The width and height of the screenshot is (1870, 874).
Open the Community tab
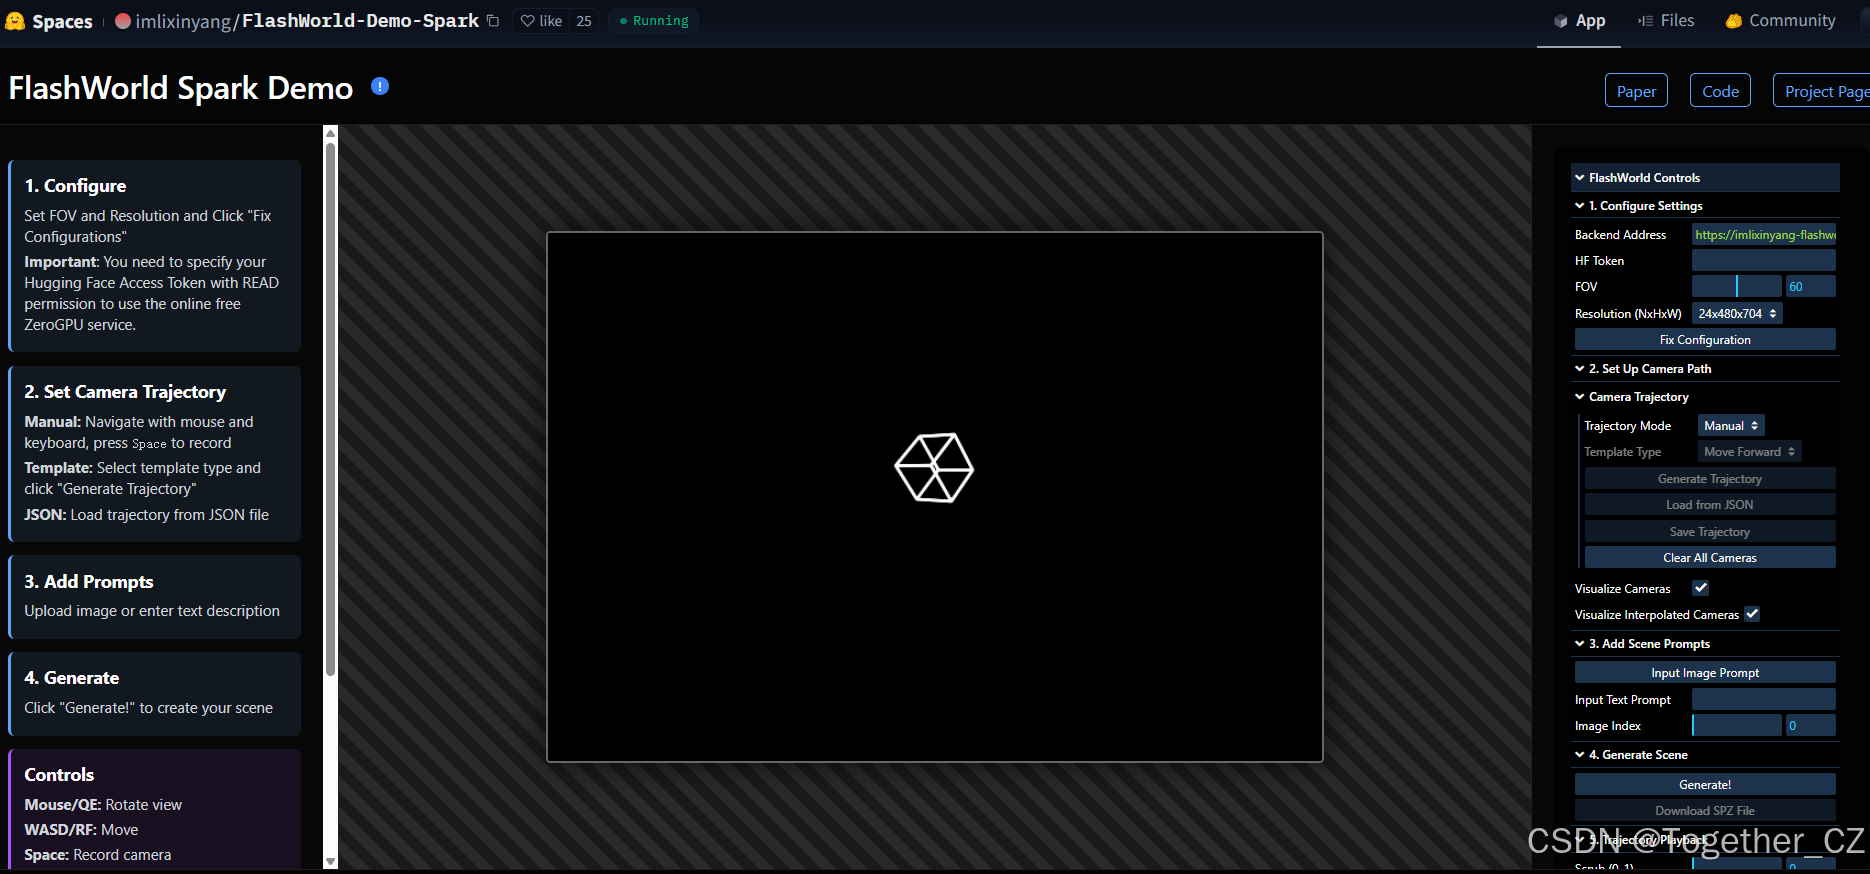[x=1781, y=21]
